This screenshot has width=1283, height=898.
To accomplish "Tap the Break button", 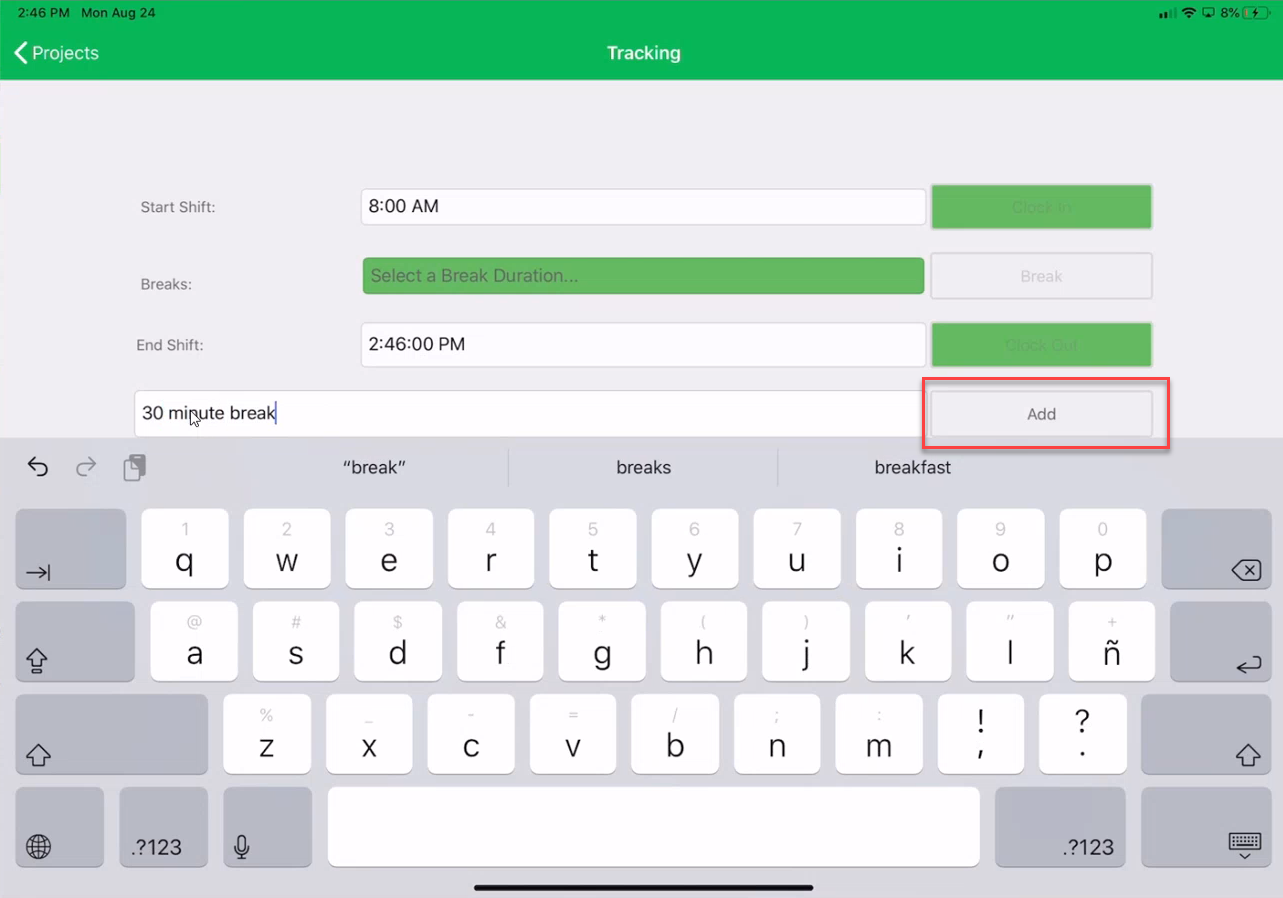I will 1041,276.
